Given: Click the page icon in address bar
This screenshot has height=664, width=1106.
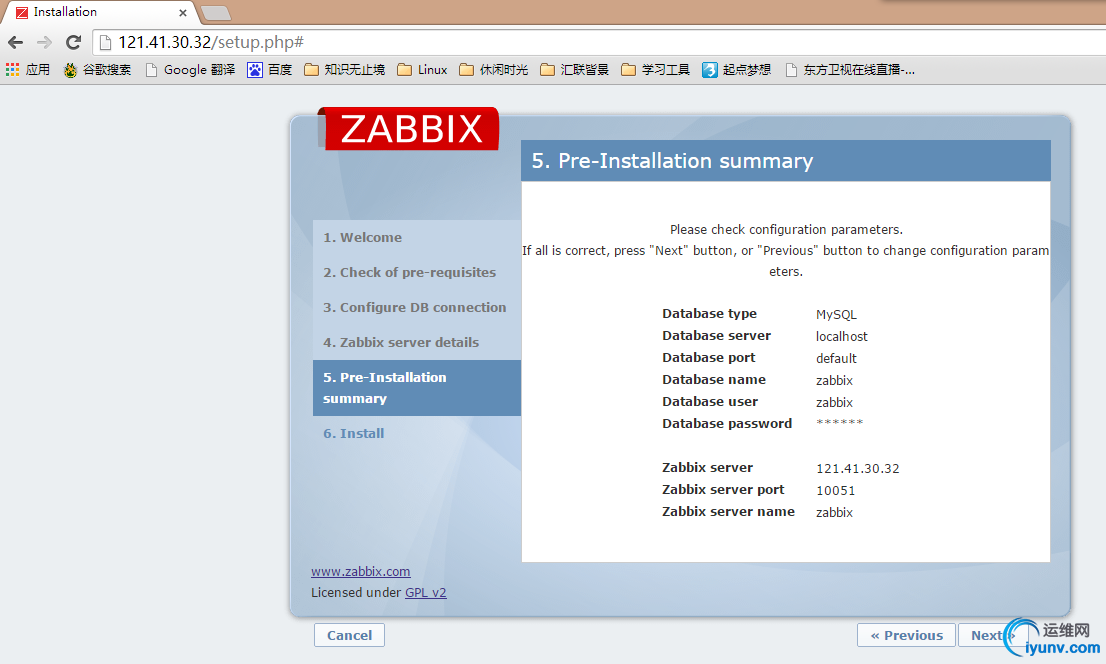Looking at the screenshot, I should (106, 42).
